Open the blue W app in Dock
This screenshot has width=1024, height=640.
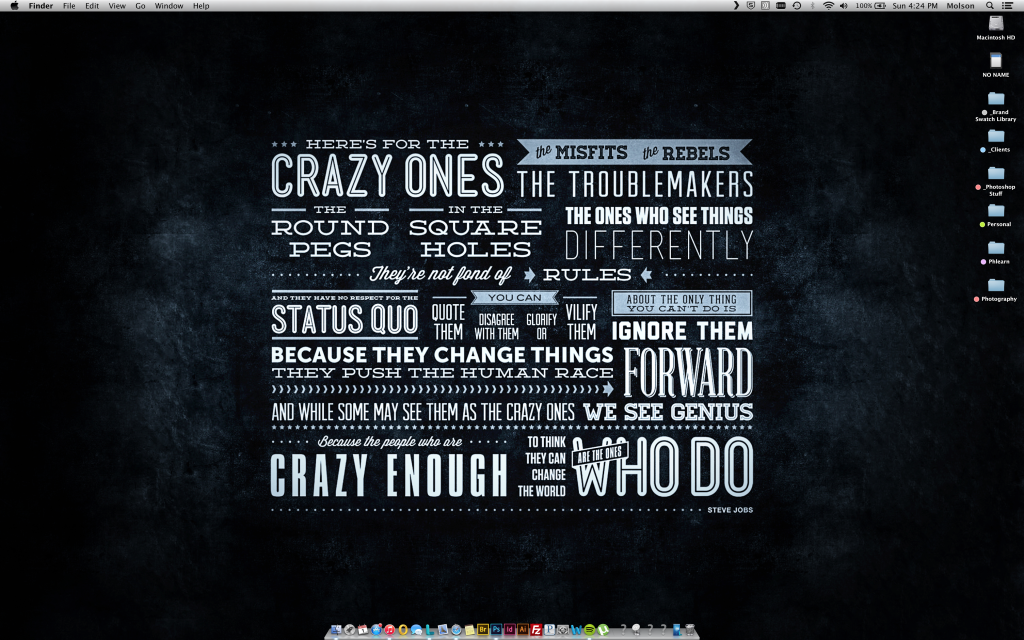coord(576,630)
